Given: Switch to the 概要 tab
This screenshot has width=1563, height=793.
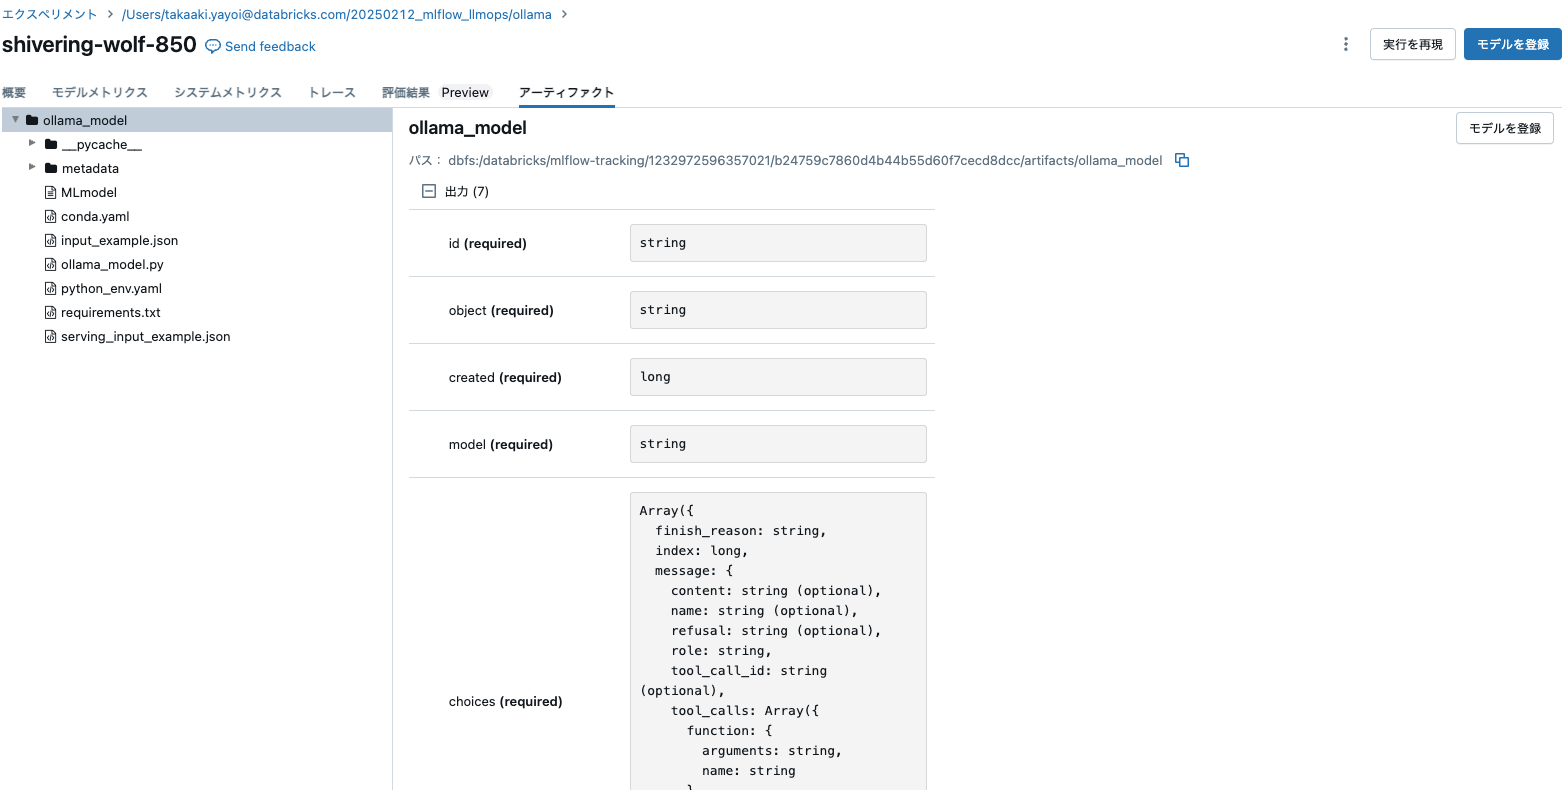Looking at the screenshot, I should point(14,92).
